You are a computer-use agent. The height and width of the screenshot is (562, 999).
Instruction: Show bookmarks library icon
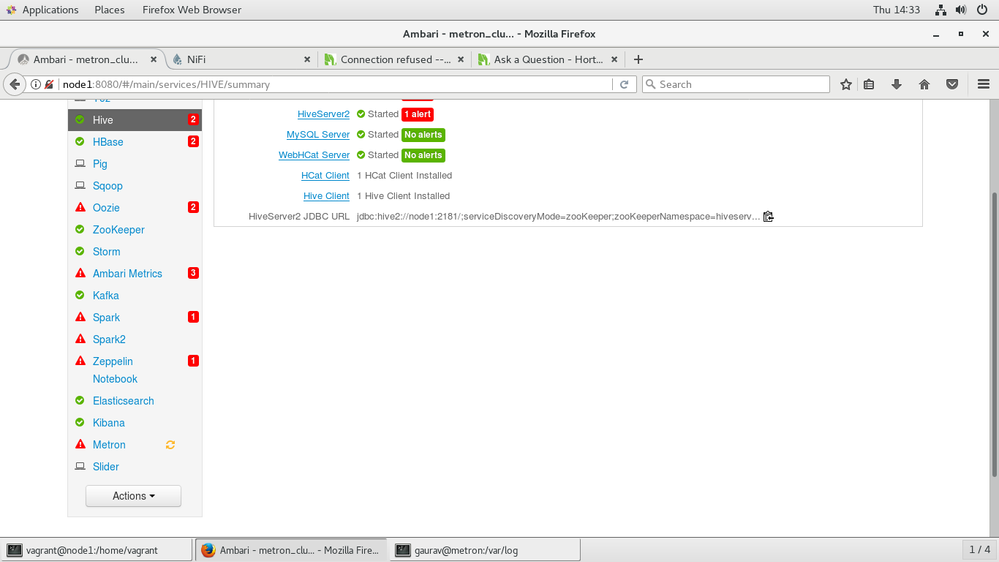pyautogui.click(x=869, y=84)
